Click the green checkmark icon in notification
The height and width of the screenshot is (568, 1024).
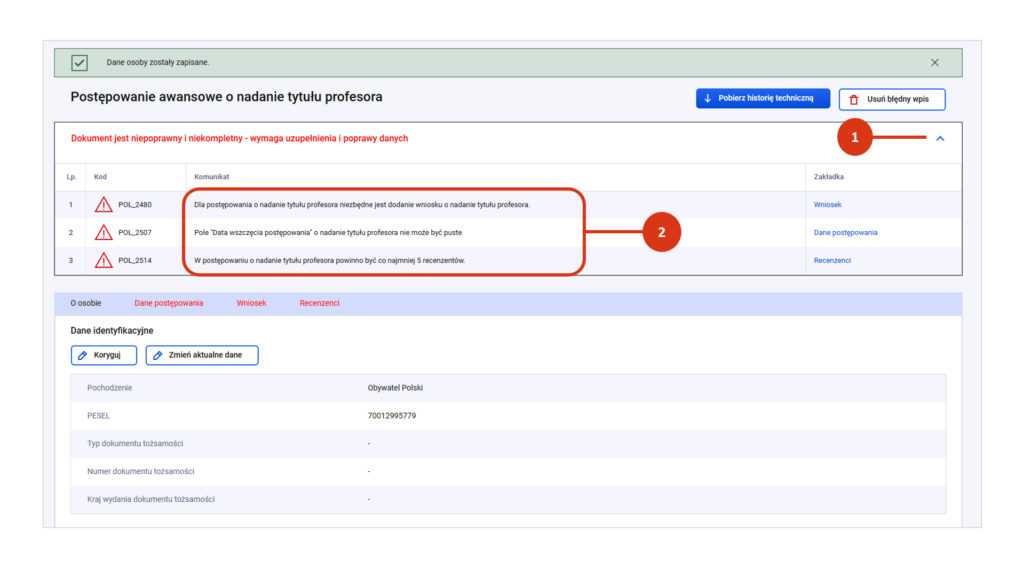[x=79, y=63]
